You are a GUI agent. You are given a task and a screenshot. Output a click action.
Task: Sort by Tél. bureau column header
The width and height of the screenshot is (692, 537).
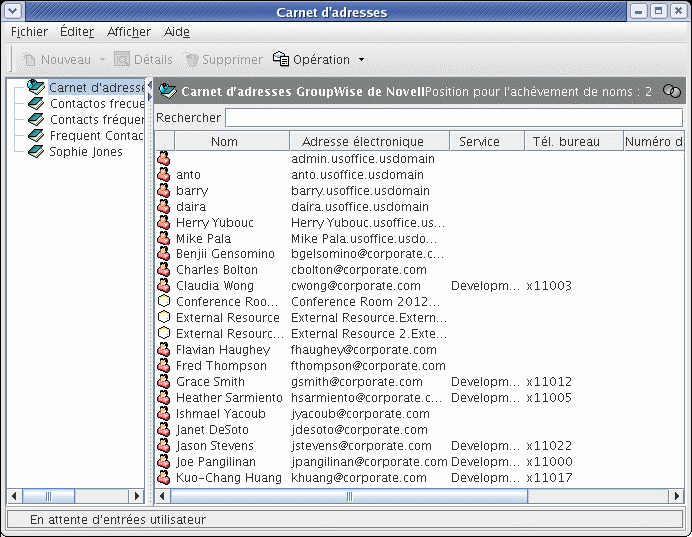pyautogui.click(x=574, y=141)
